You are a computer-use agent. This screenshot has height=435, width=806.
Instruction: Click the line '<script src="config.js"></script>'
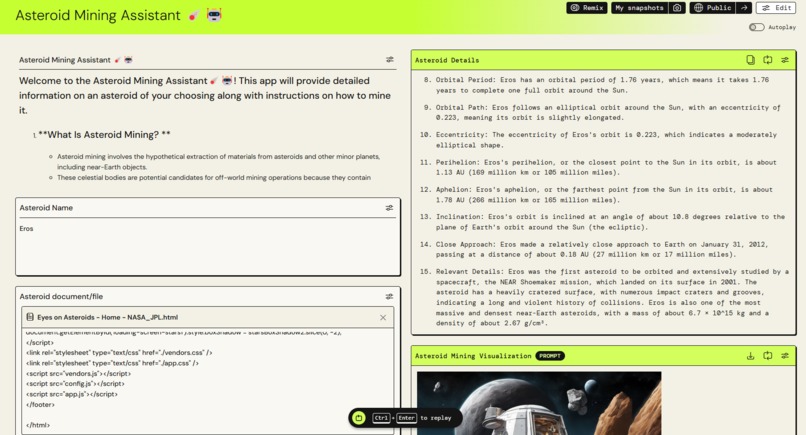point(75,384)
